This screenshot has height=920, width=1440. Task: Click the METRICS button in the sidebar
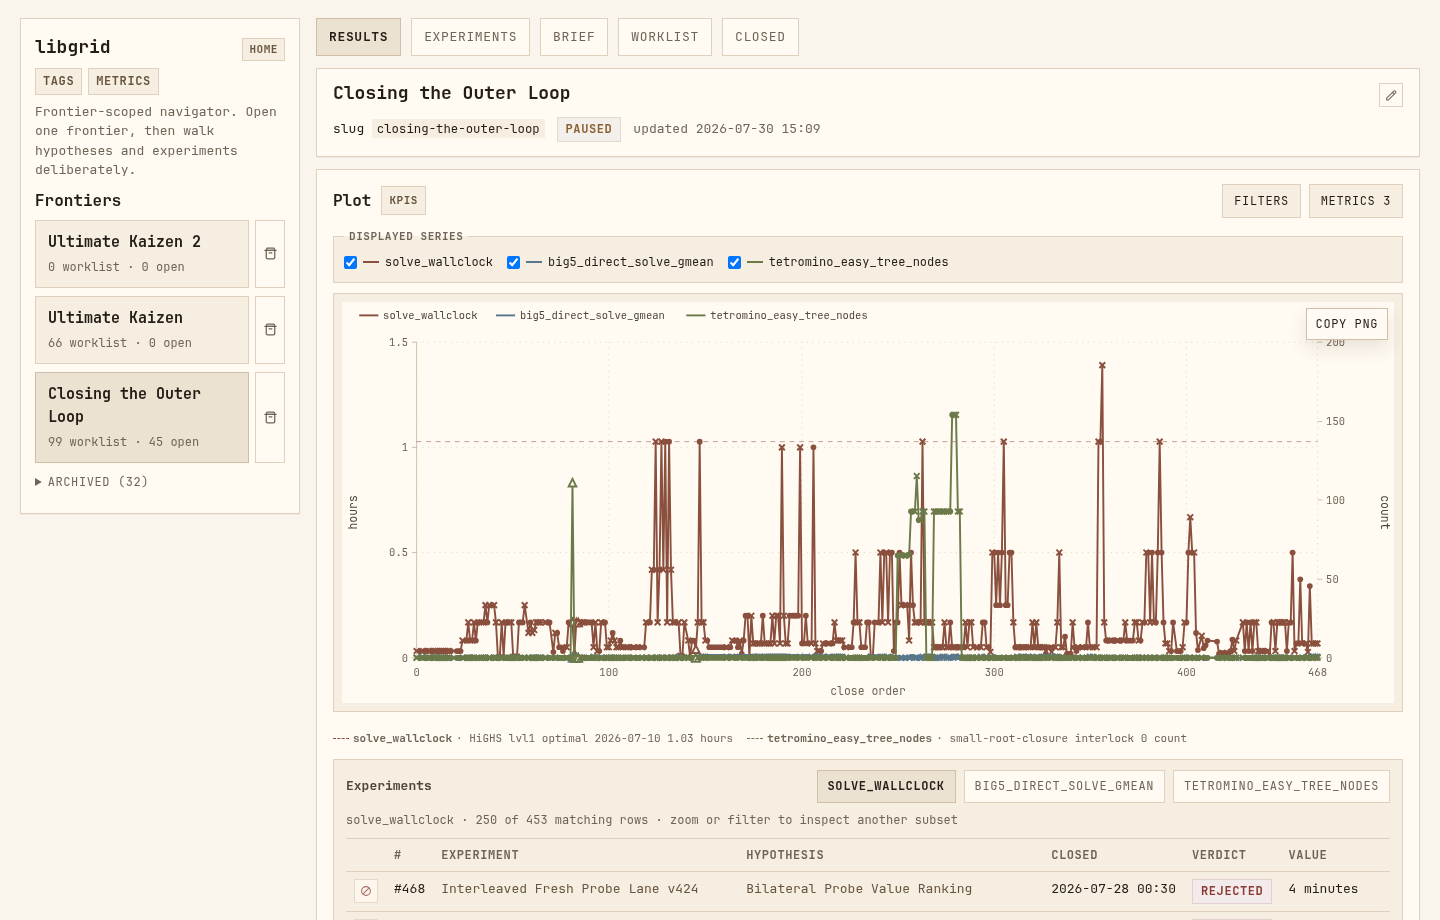pos(123,81)
